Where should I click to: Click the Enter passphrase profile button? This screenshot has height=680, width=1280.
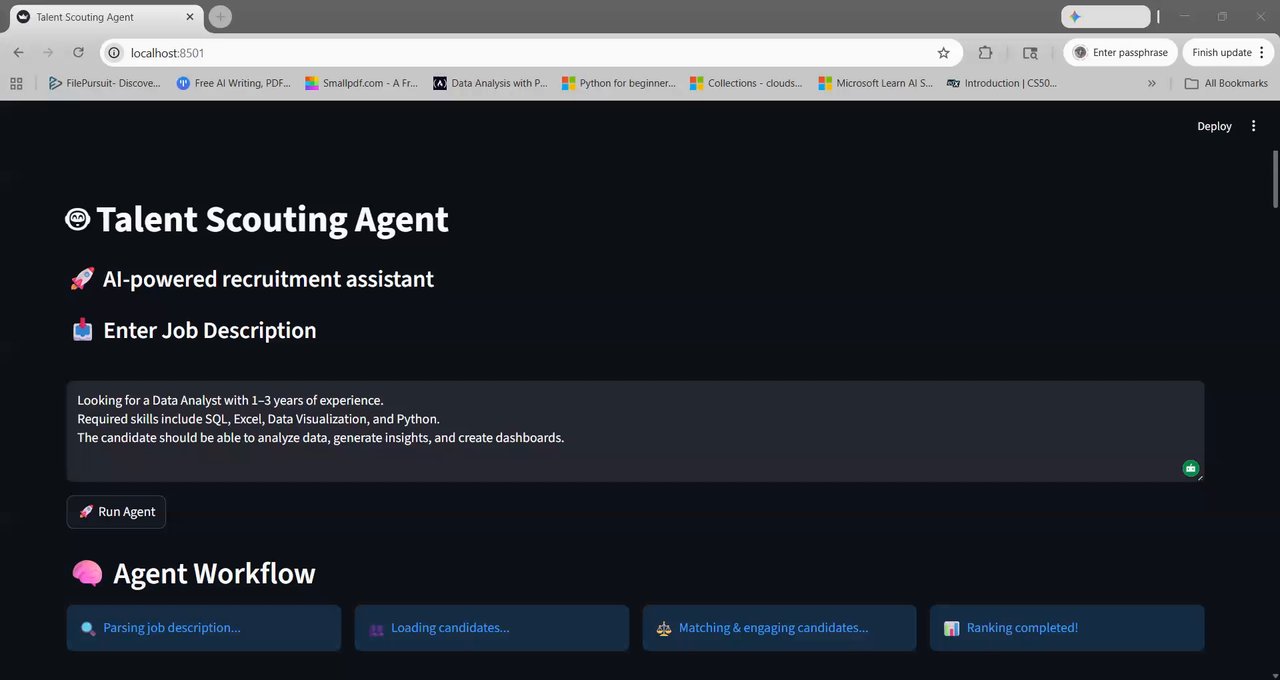coord(1120,53)
